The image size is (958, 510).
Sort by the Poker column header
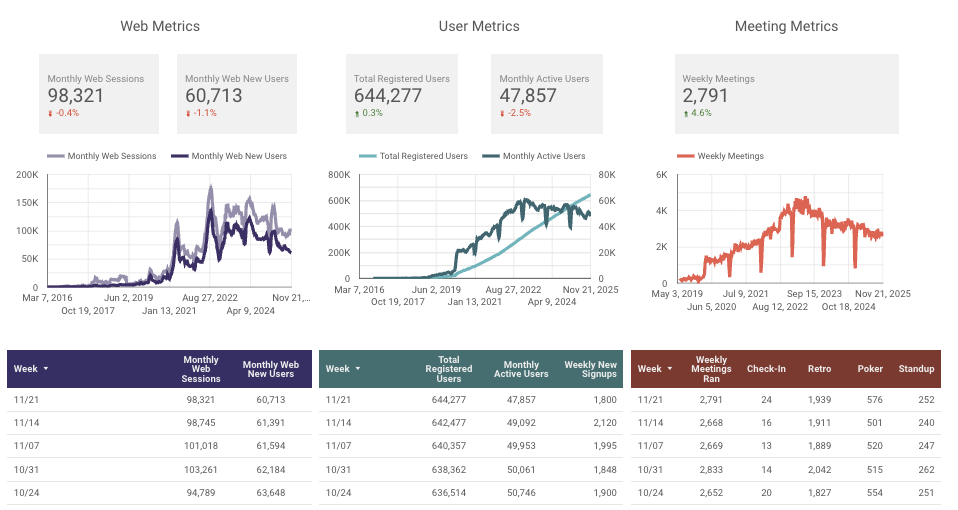tap(869, 369)
